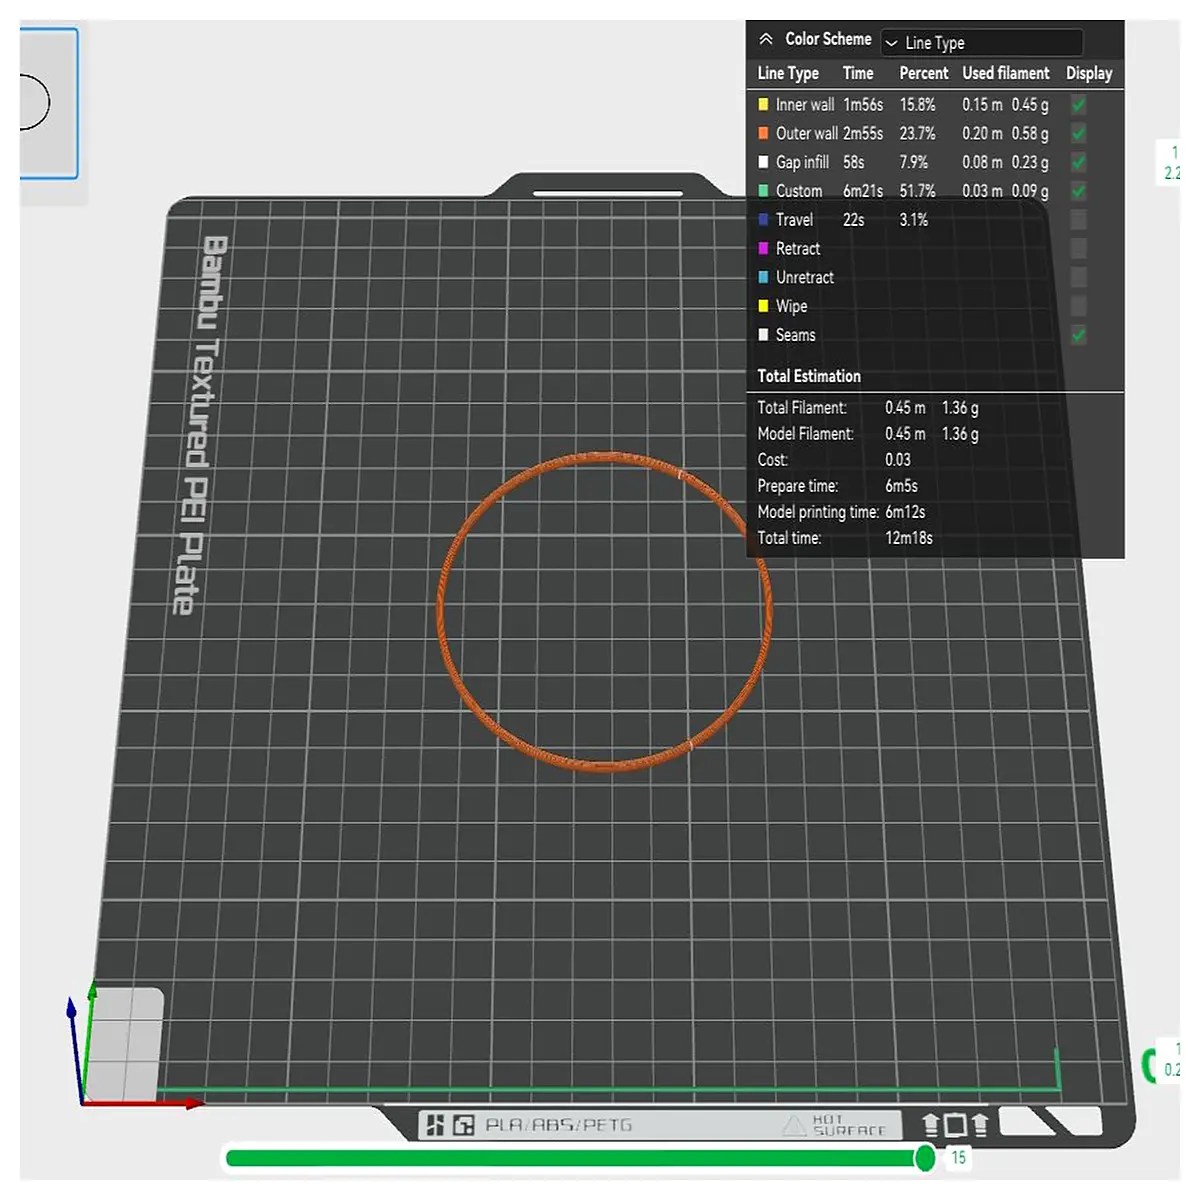Click the Retract magenta color swatch
The width and height of the screenshot is (1200, 1200).
763,248
